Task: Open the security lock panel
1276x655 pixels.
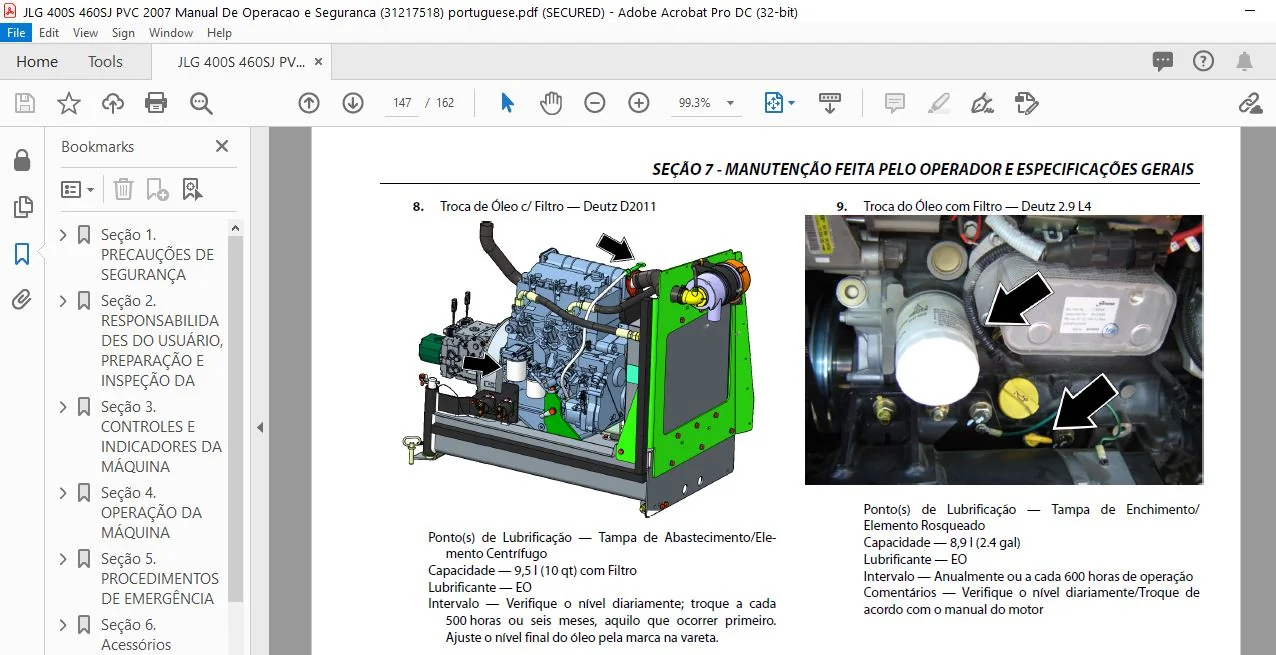Action: (22, 160)
